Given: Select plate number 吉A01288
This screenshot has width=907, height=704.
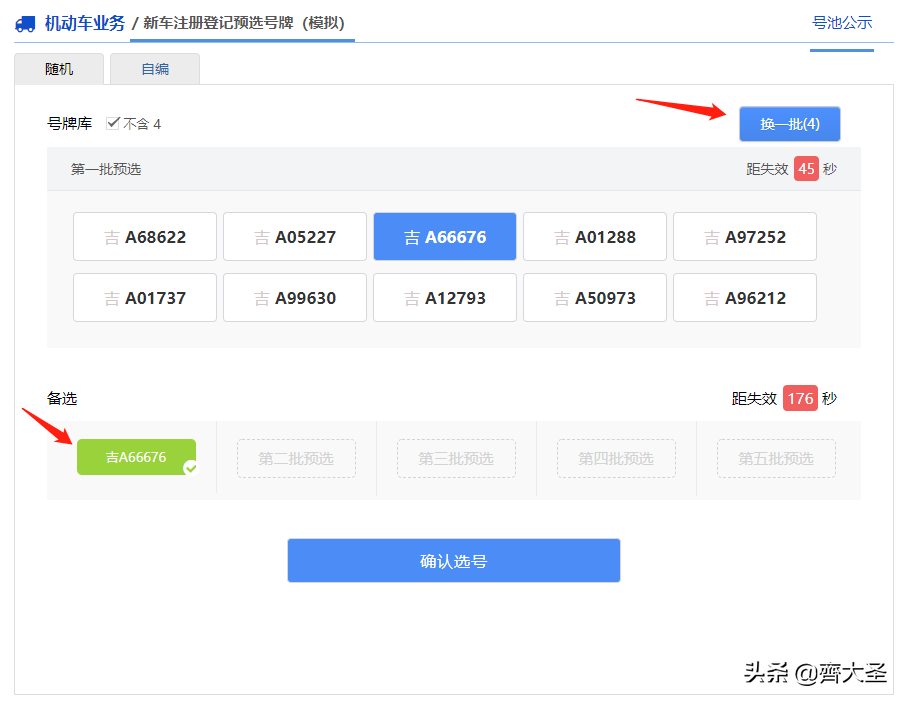Looking at the screenshot, I should pyautogui.click(x=594, y=236).
